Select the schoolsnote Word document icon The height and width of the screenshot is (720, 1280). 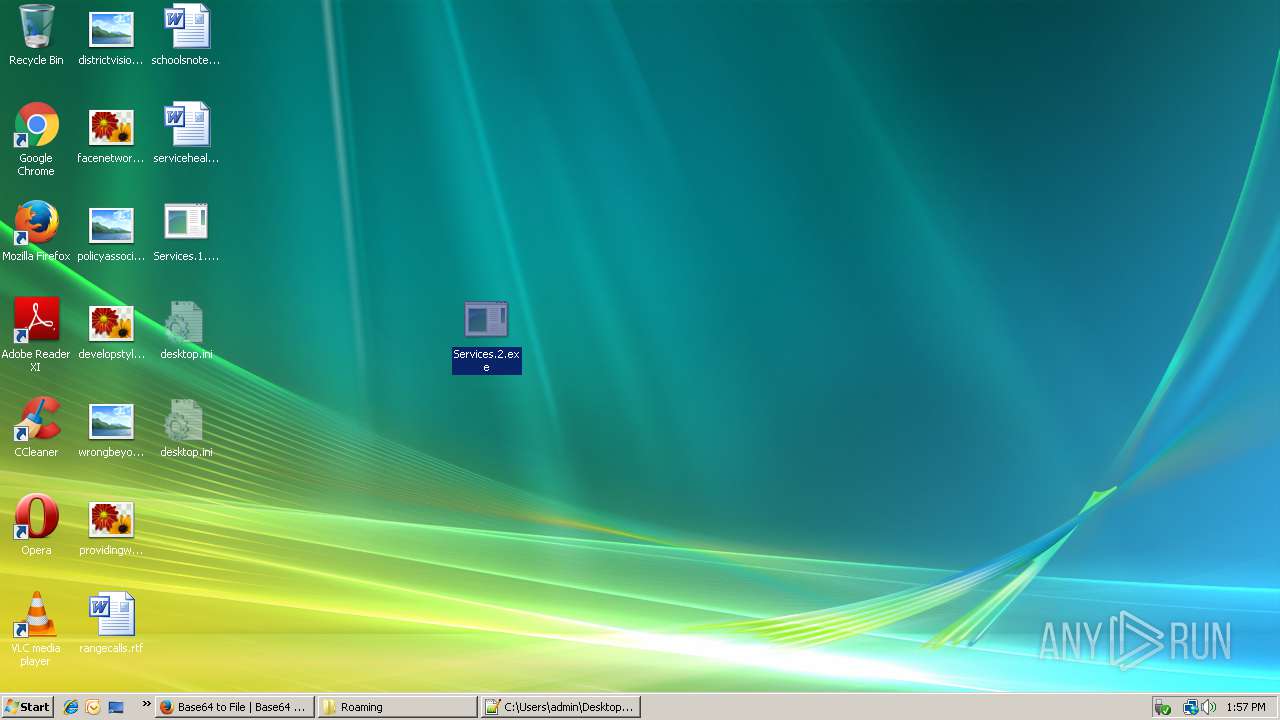click(186, 35)
